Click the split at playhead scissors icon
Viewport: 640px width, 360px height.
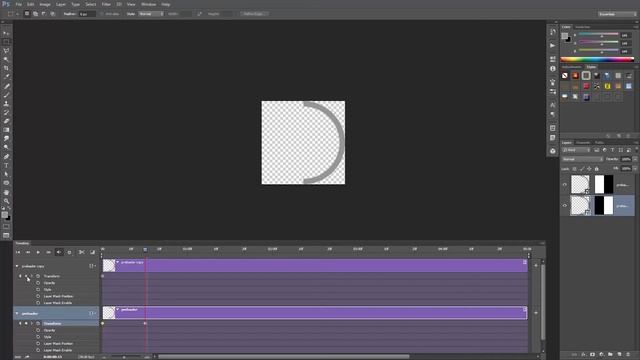pos(82,252)
